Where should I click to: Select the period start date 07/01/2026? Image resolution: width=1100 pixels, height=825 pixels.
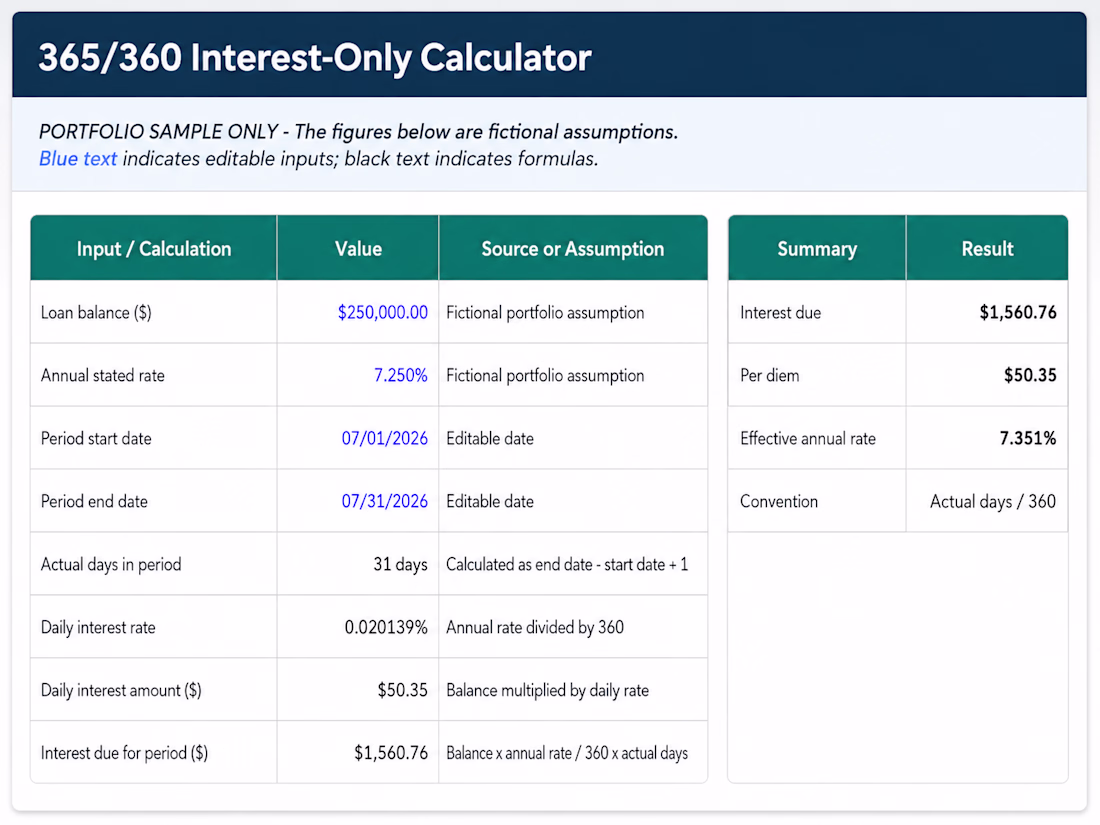(384, 438)
